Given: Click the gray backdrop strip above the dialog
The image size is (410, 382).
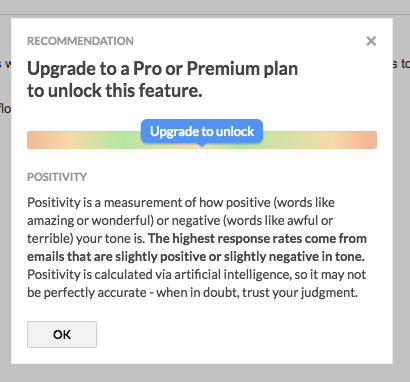Looking at the screenshot, I should point(205,7).
